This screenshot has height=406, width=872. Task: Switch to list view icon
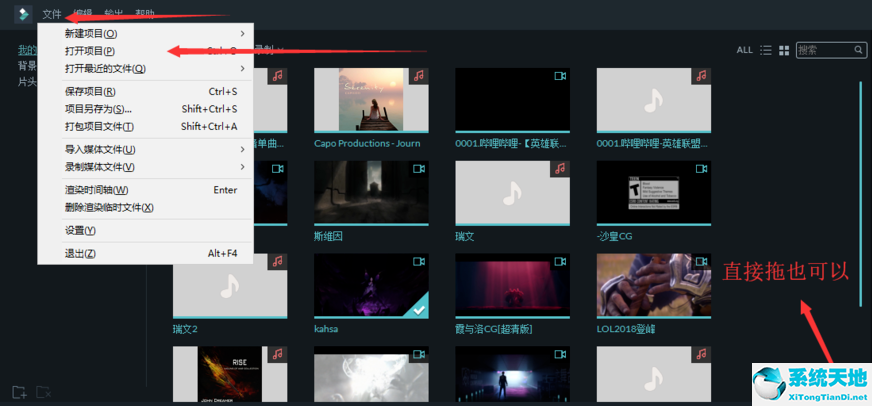pyautogui.click(x=766, y=50)
